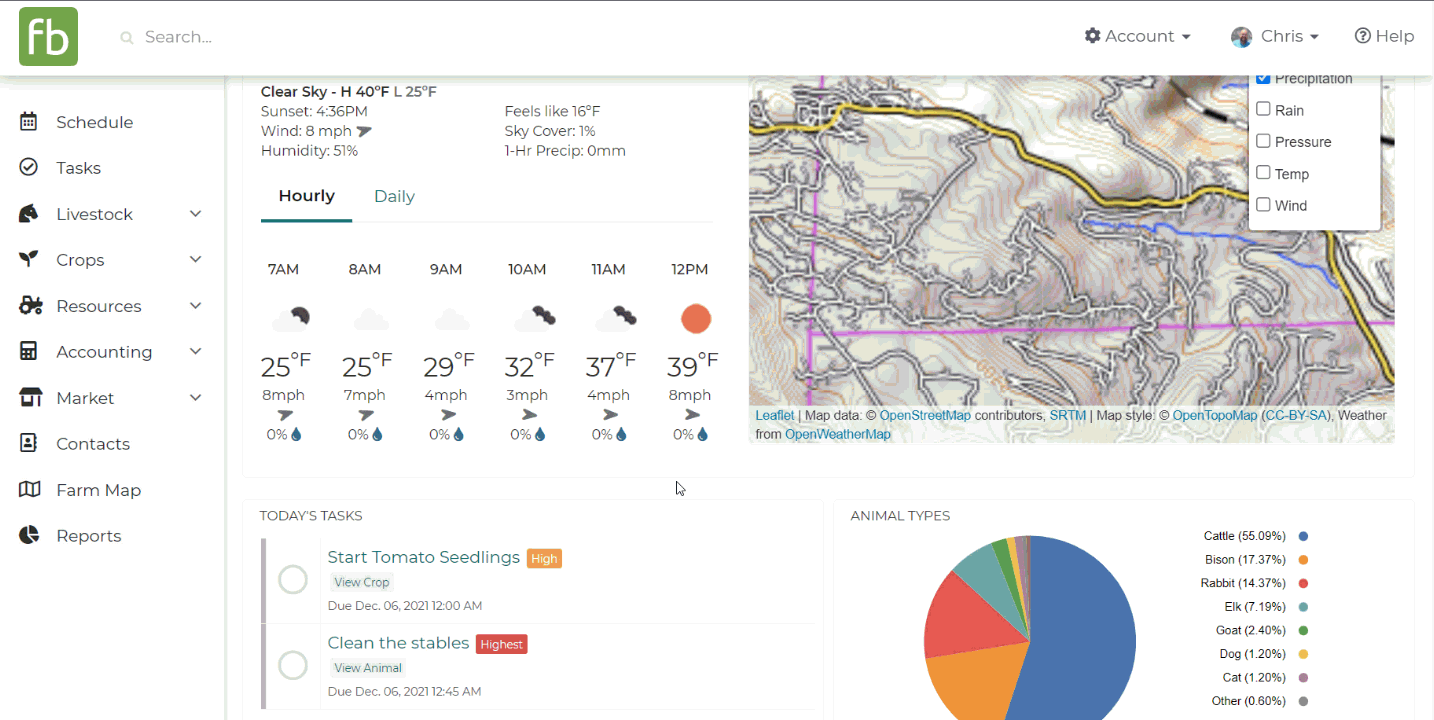This screenshot has height=720, width=1434.
Task: Expand the Market submenu chevron
Action: click(x=196, y=398)
